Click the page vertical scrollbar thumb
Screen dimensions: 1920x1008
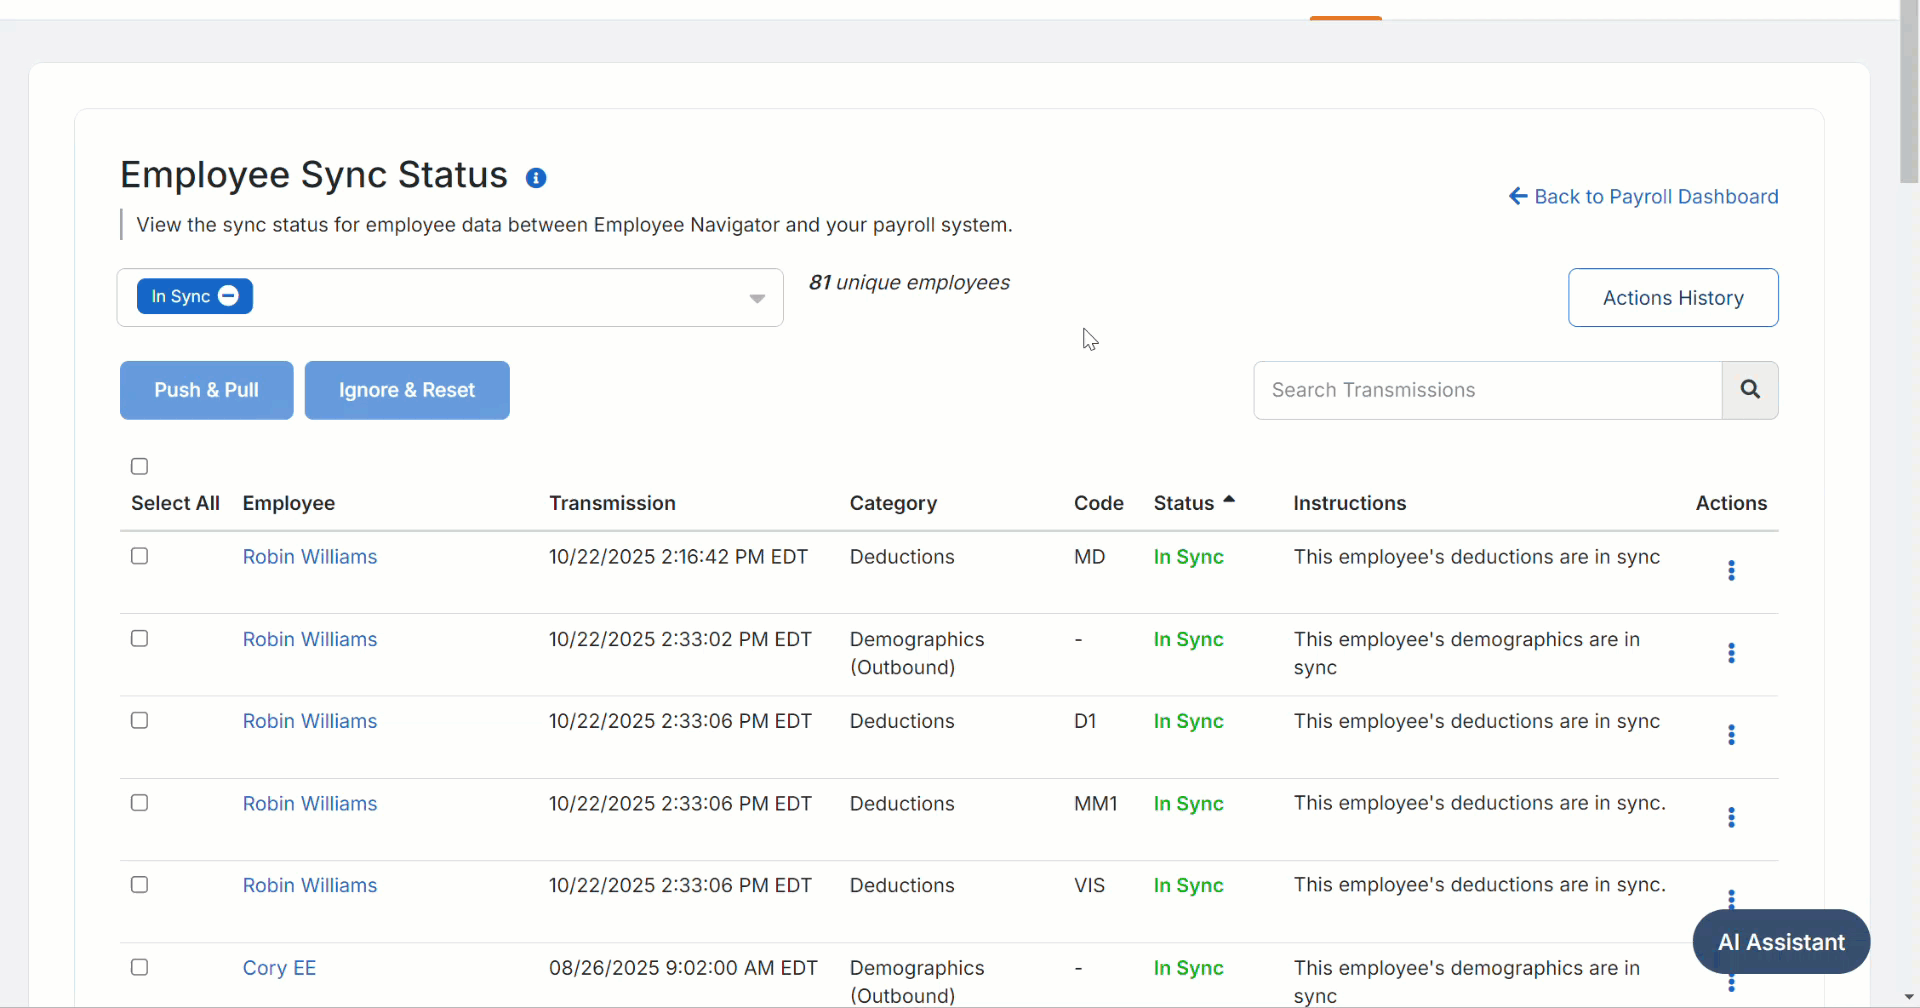coord(1909,92)
